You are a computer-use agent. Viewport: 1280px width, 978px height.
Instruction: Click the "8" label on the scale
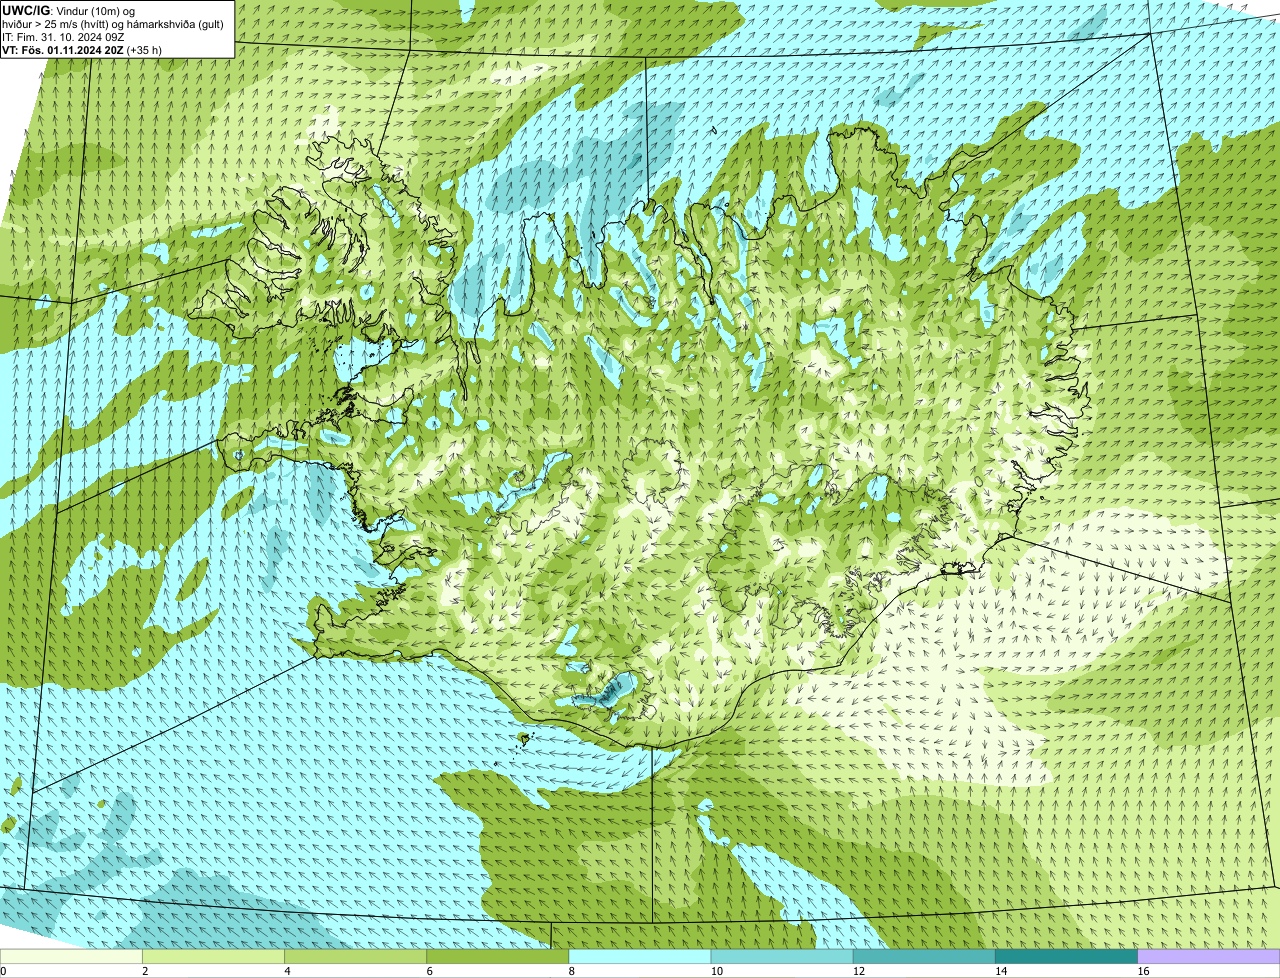click(572, 971)
